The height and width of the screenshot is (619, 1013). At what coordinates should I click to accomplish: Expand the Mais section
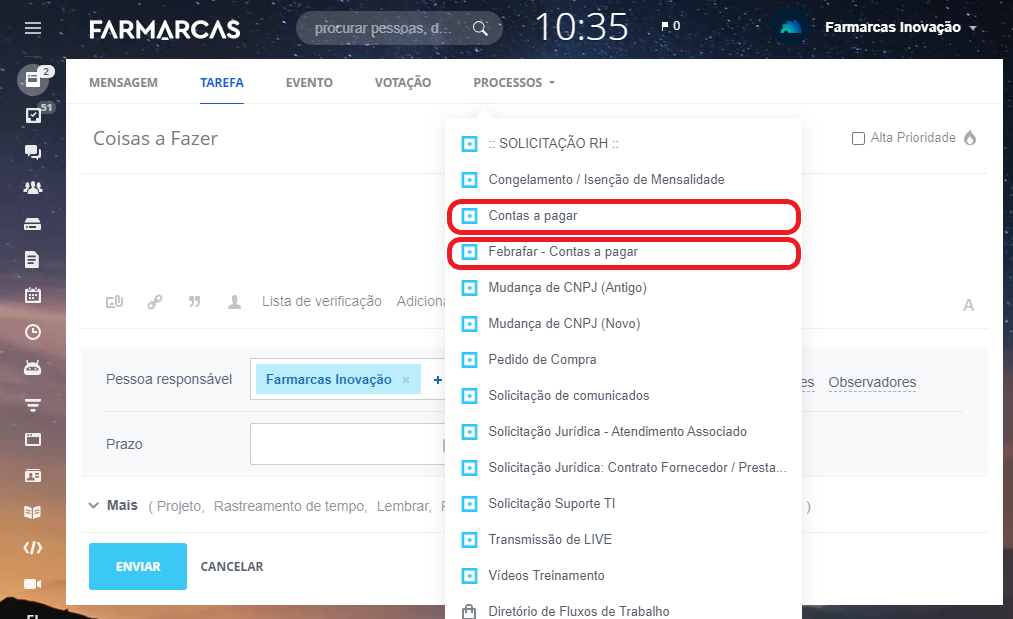tap(113, 506)
